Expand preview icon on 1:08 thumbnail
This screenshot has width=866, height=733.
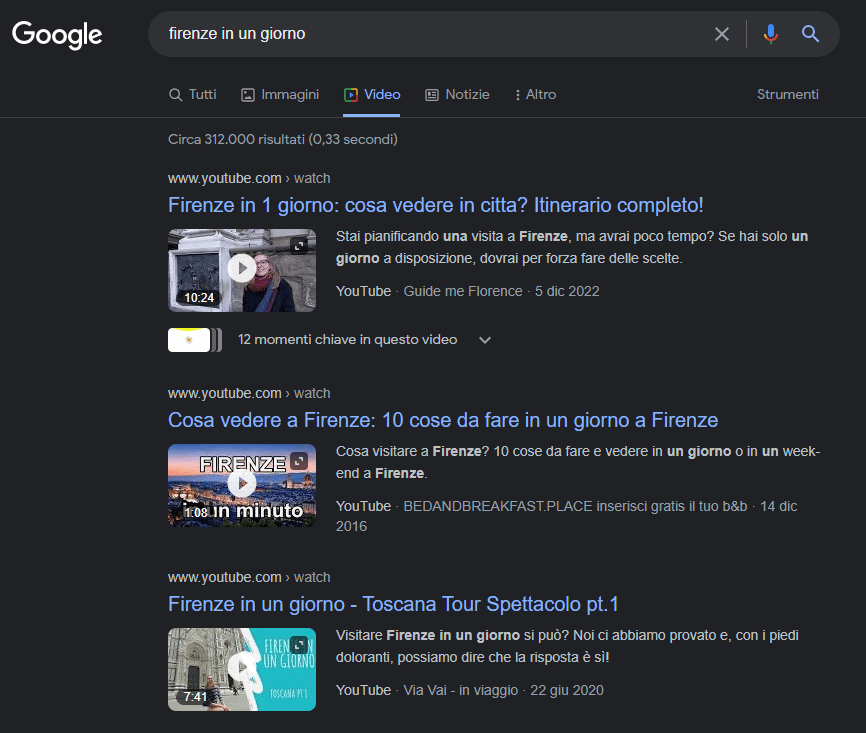tap(299, 460)
